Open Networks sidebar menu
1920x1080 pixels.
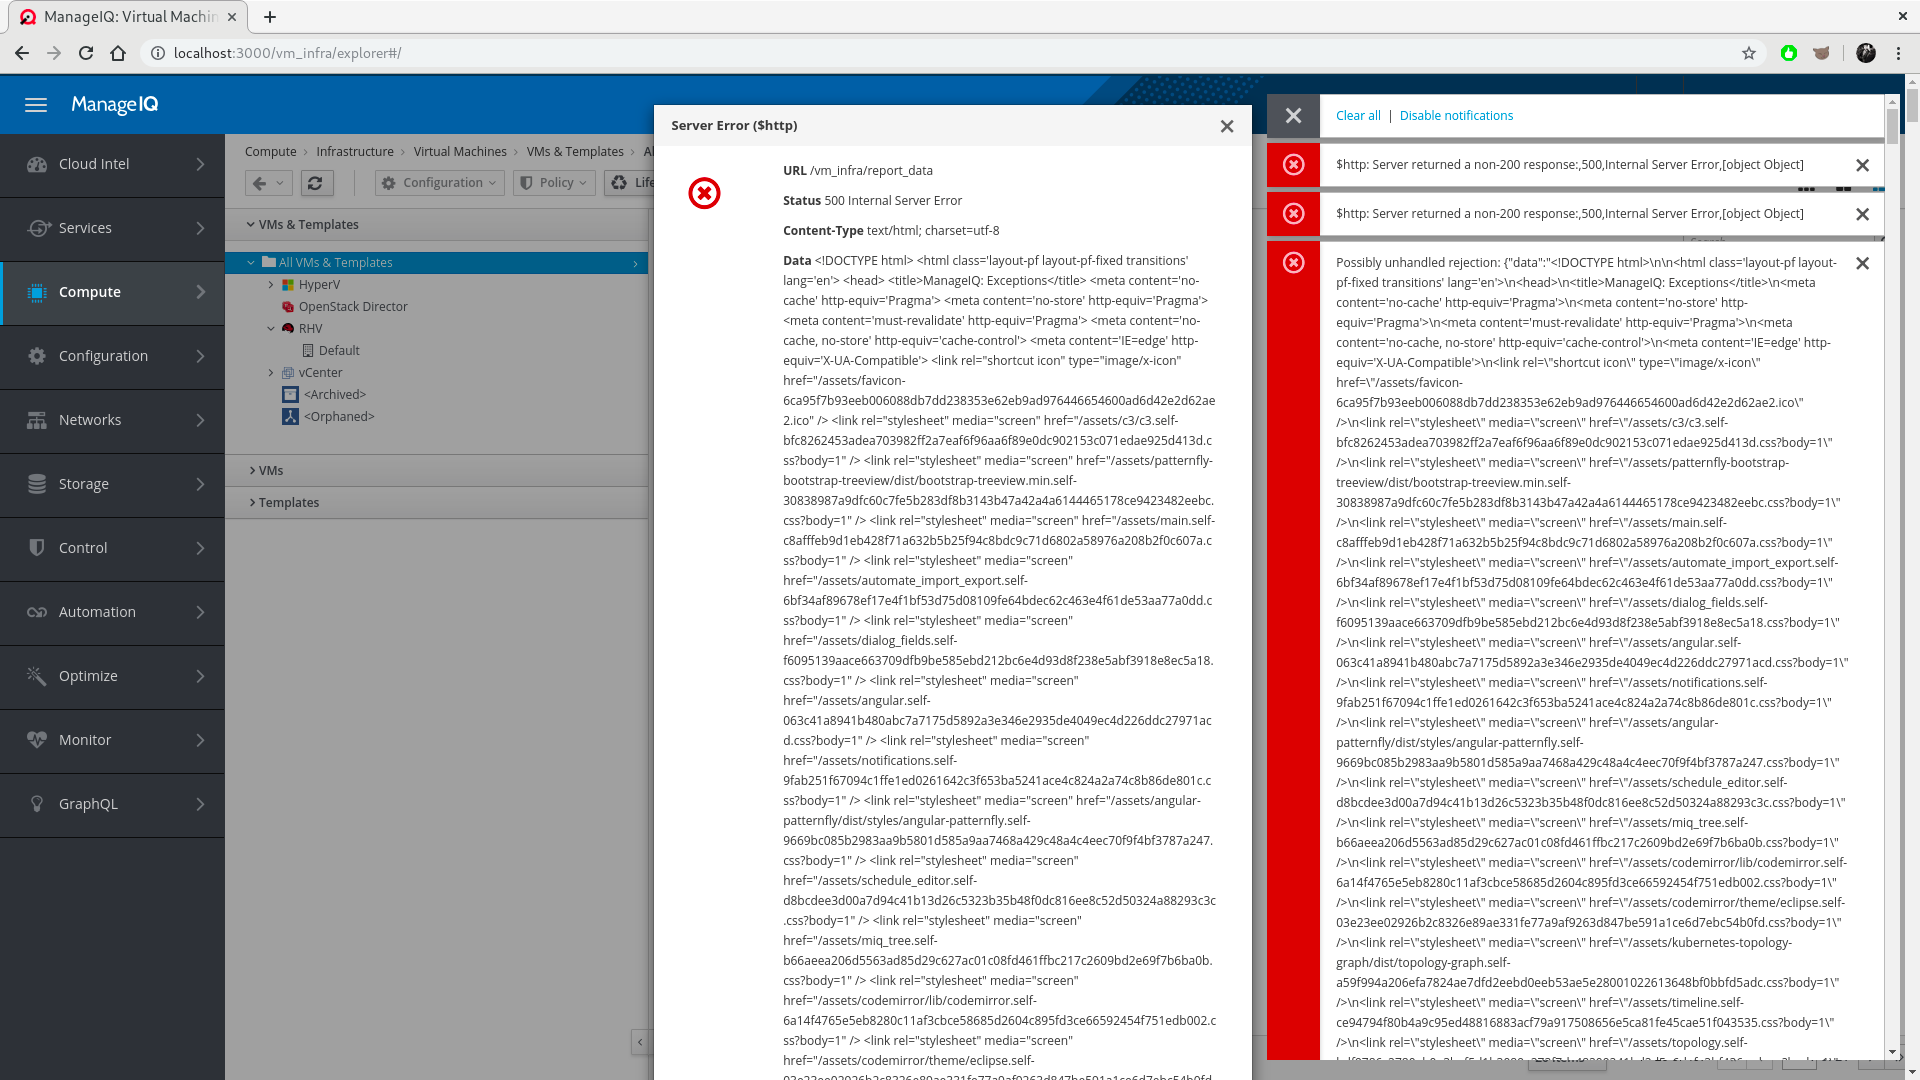click(x=112, y=420)
